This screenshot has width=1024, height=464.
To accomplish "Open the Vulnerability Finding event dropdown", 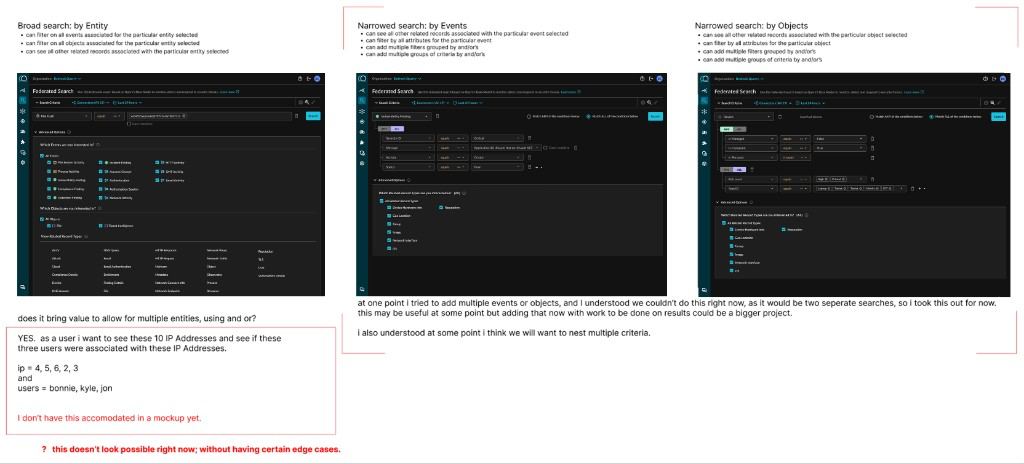I will click(x=402, y=116).
